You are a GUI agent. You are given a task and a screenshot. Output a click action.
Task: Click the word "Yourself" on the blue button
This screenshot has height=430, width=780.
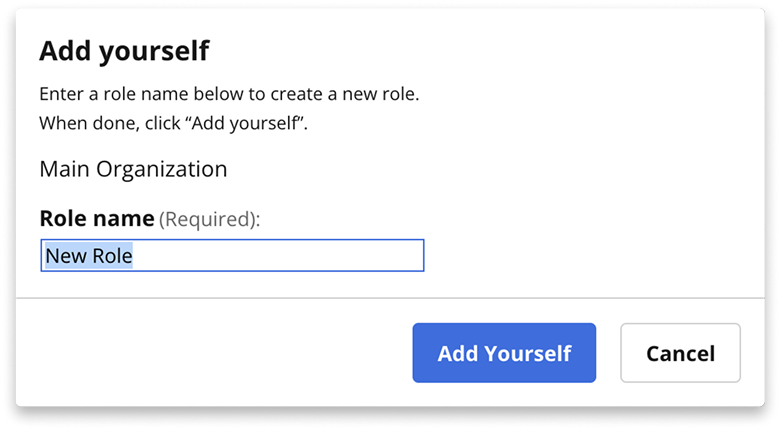coord(528,353)
